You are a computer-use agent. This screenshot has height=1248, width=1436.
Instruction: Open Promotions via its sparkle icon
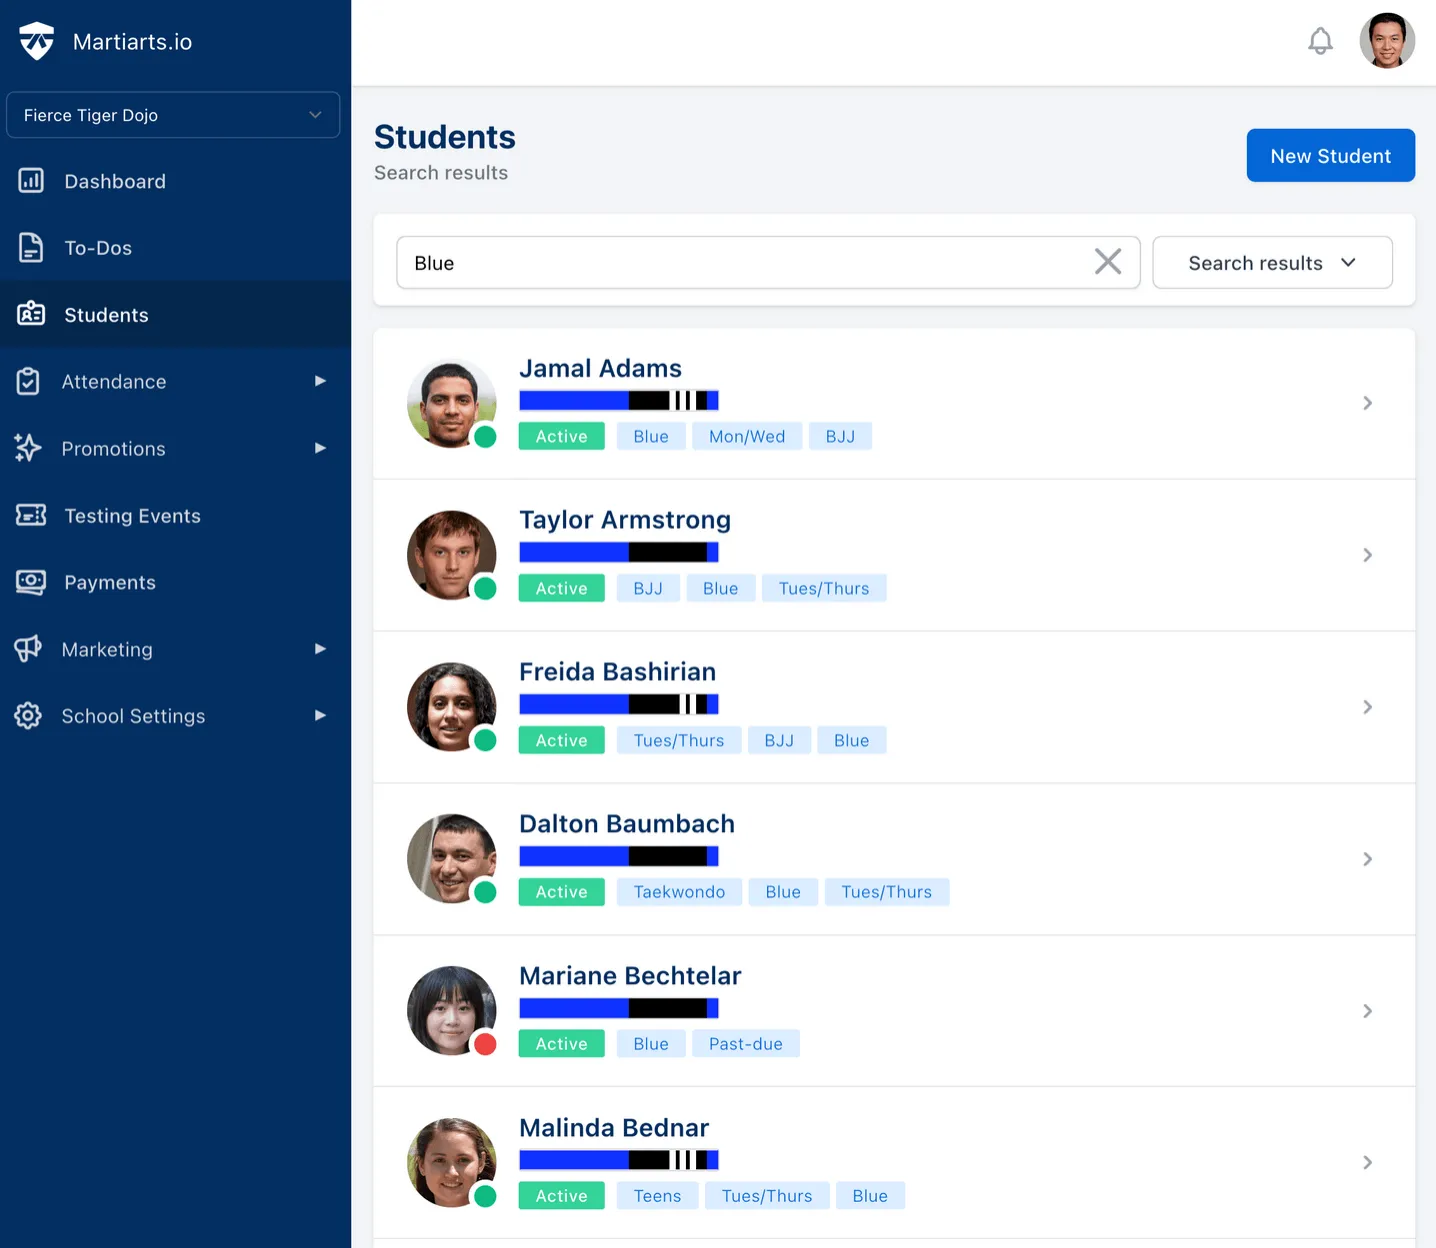31,448
